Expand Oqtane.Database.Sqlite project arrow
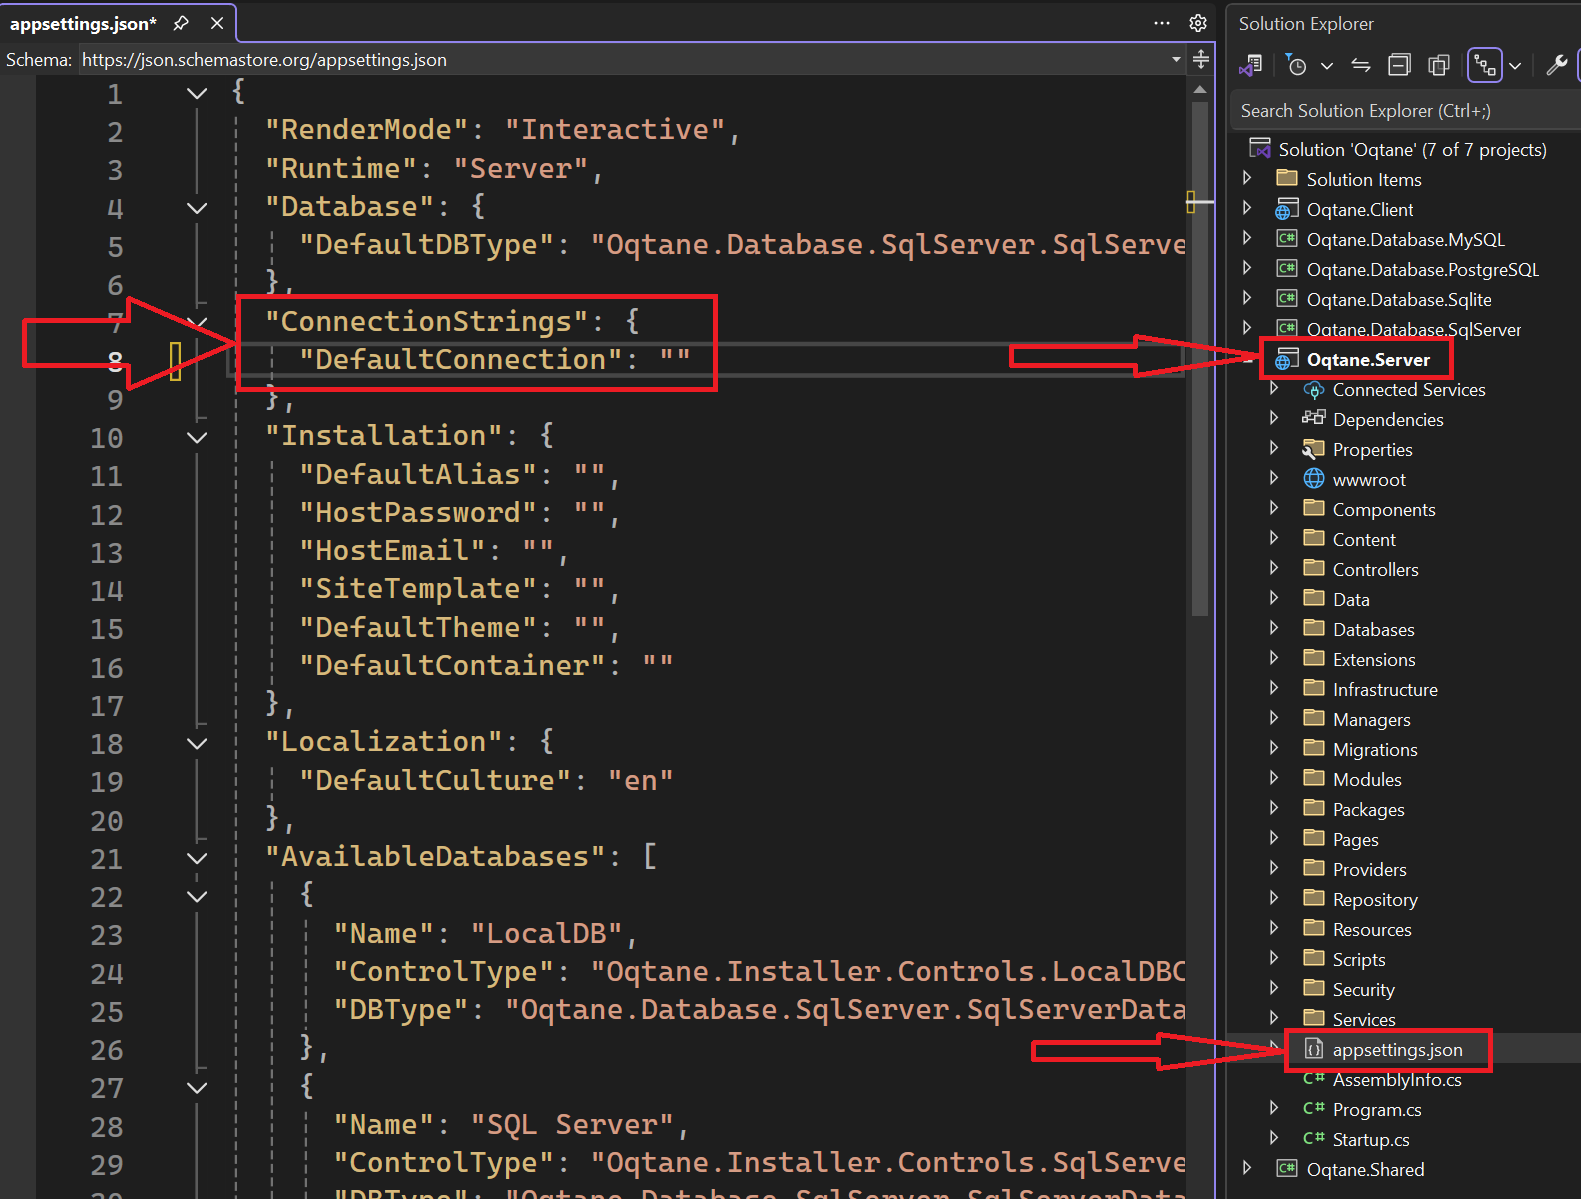This screenshot has height=1199, width=1581. pos(1247,298)
